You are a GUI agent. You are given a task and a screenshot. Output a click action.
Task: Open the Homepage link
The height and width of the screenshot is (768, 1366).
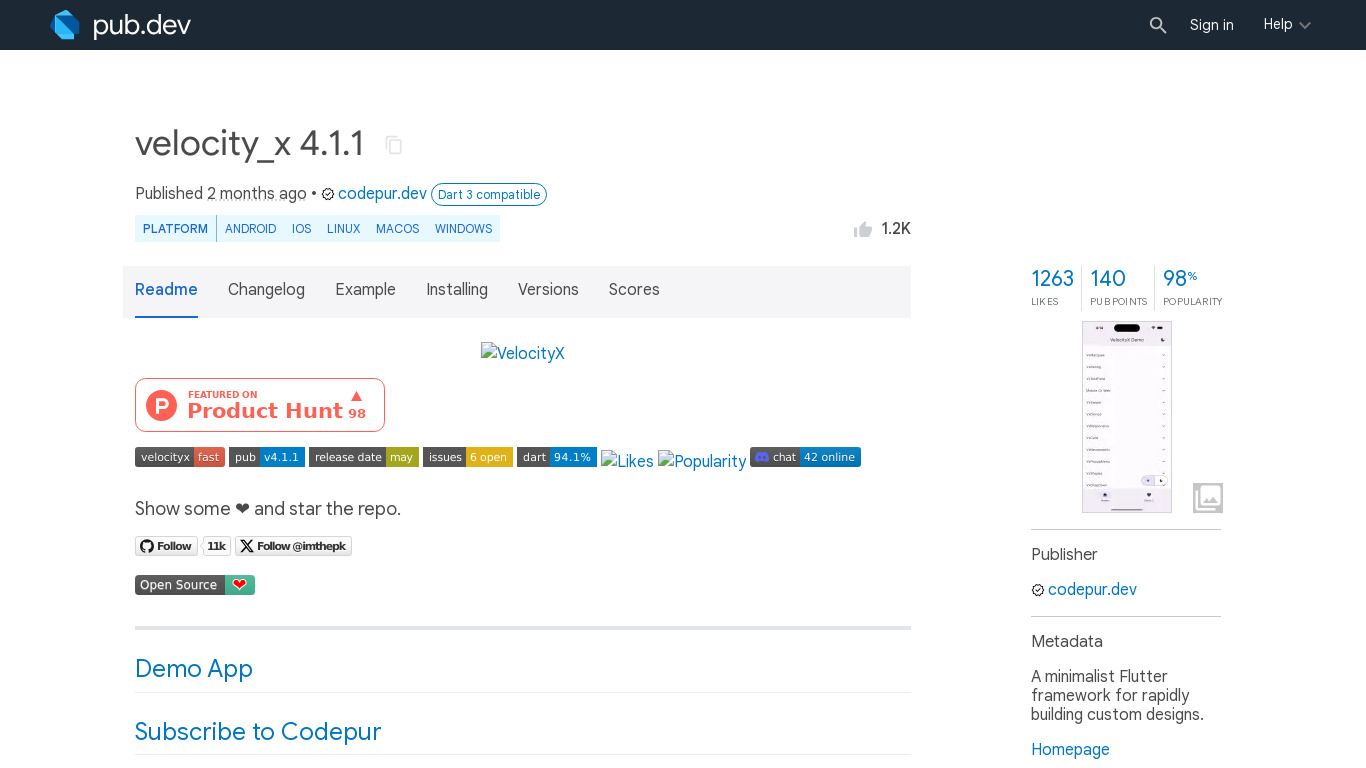click(1070, 750)
